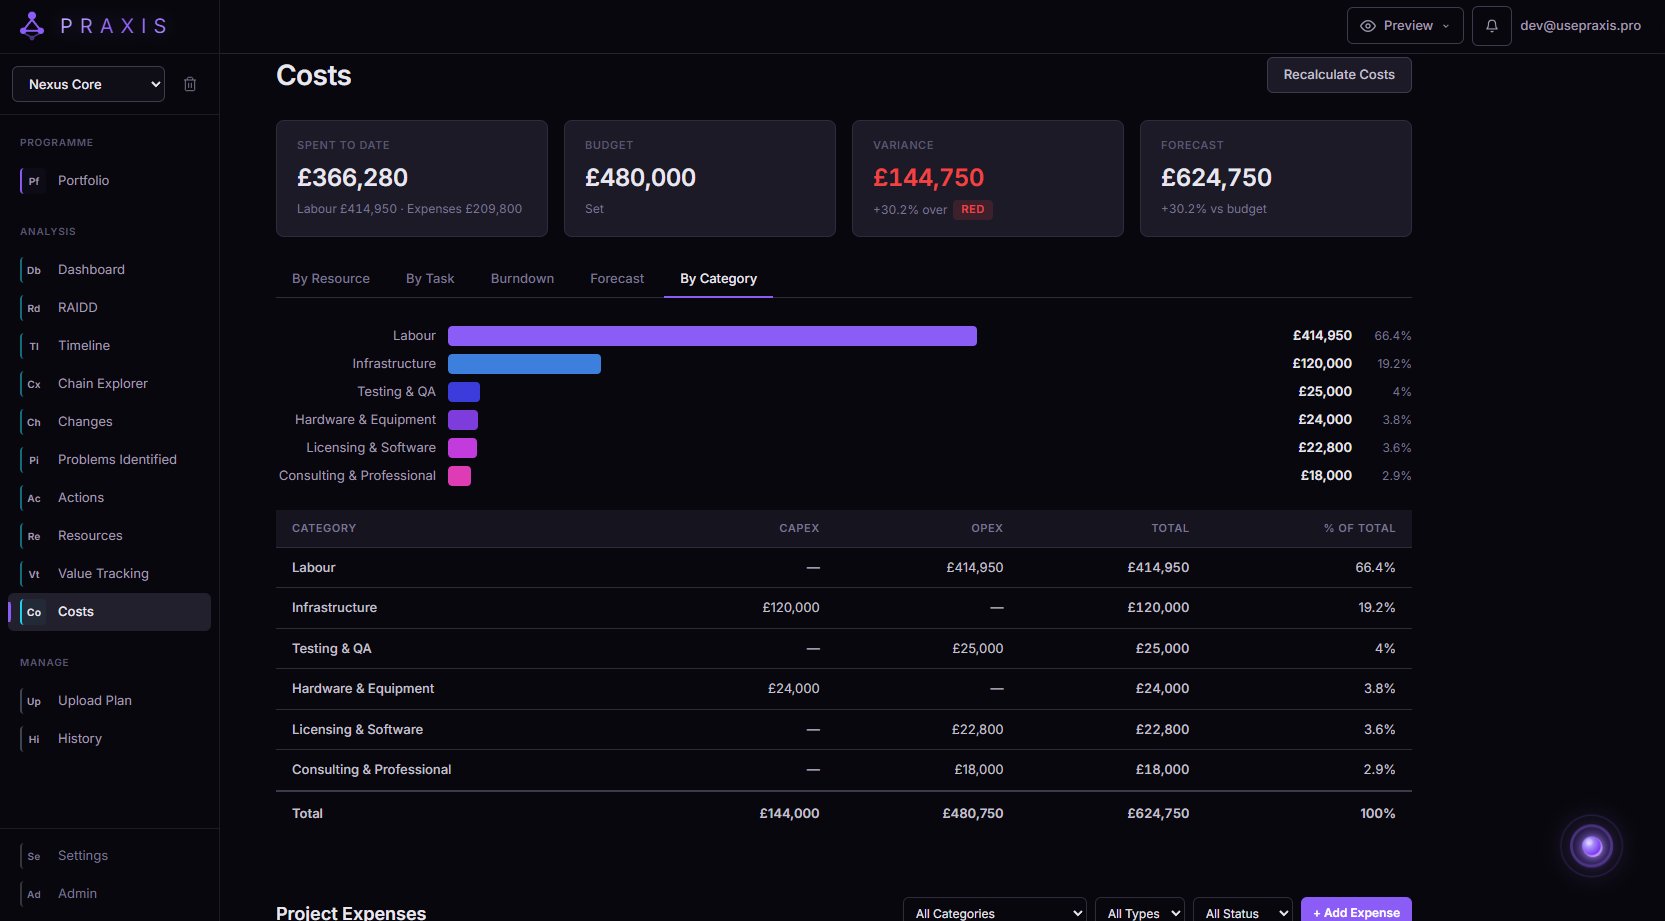Viewport: 1665px width, 921px height.
Task: Click the Add Expense button
Action: 1356,912
